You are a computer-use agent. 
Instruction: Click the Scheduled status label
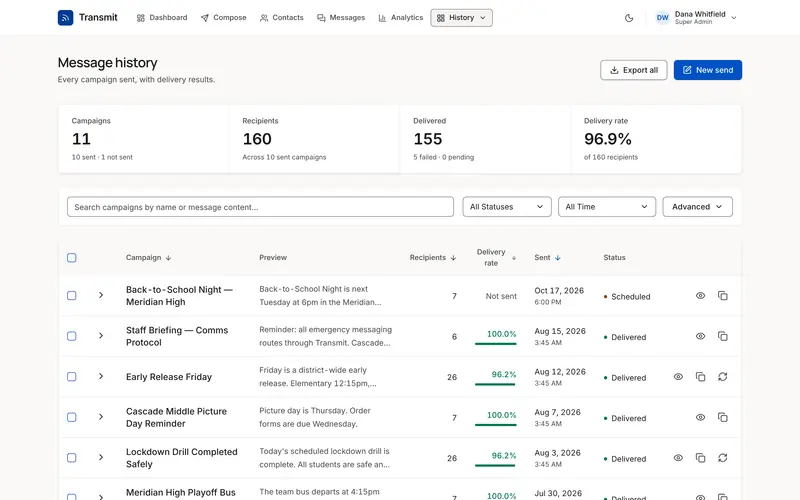coord(631,296)
